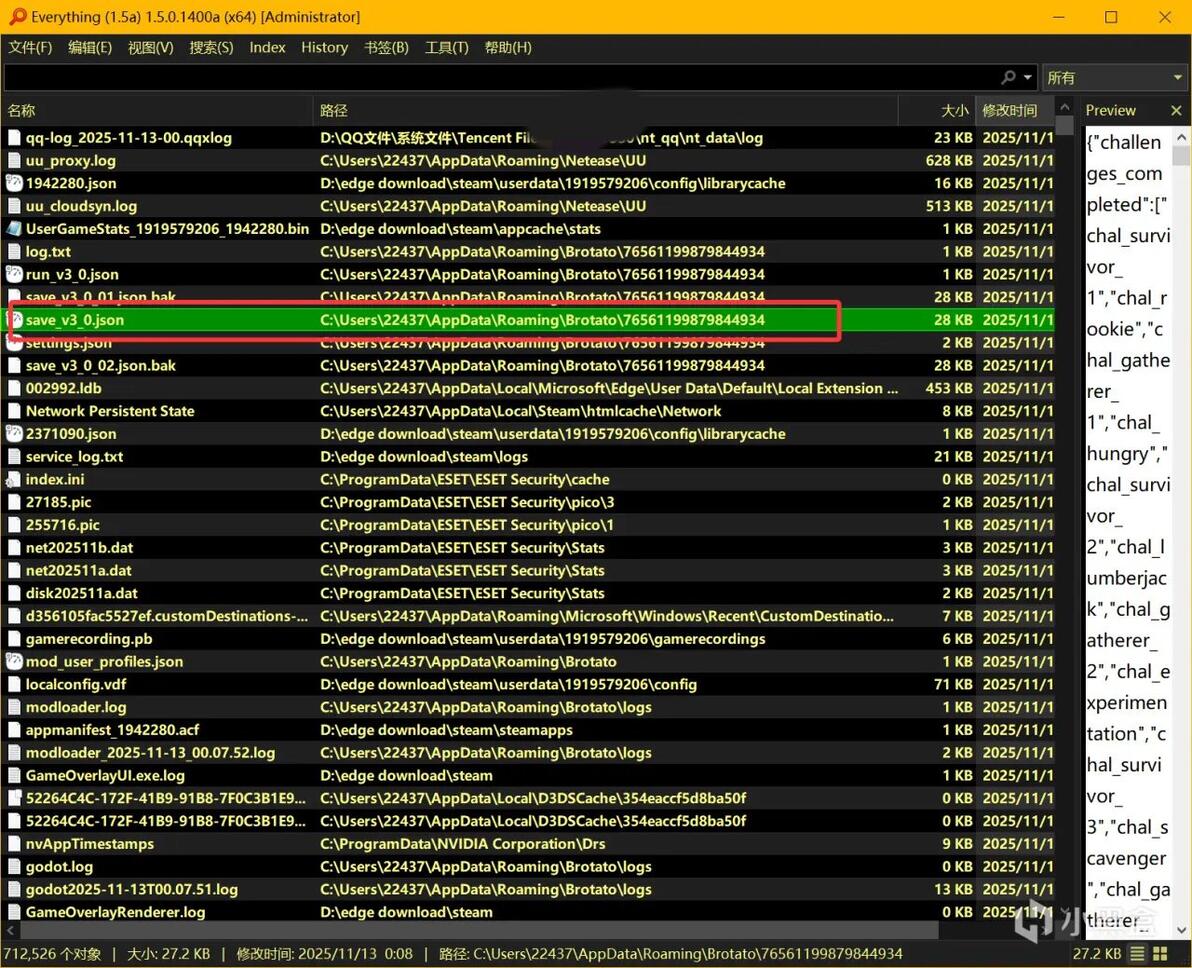Image resolution: width=1192 pixels, height=968 pixels.
Task: Expand the search options dropdown arrow
Action: (x=1028, y=78)
